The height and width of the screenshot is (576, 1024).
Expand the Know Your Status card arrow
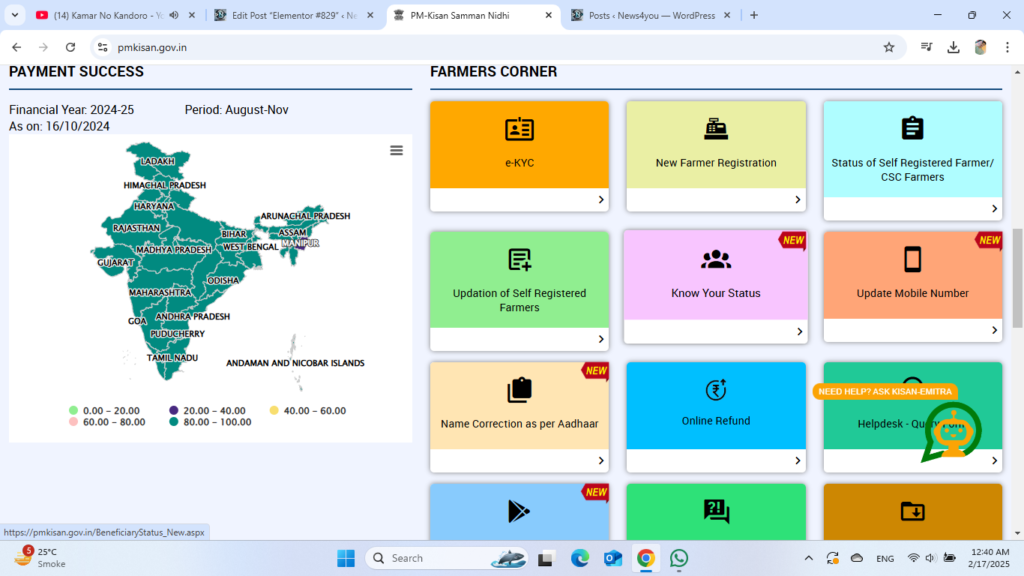[x=799, y=332]
